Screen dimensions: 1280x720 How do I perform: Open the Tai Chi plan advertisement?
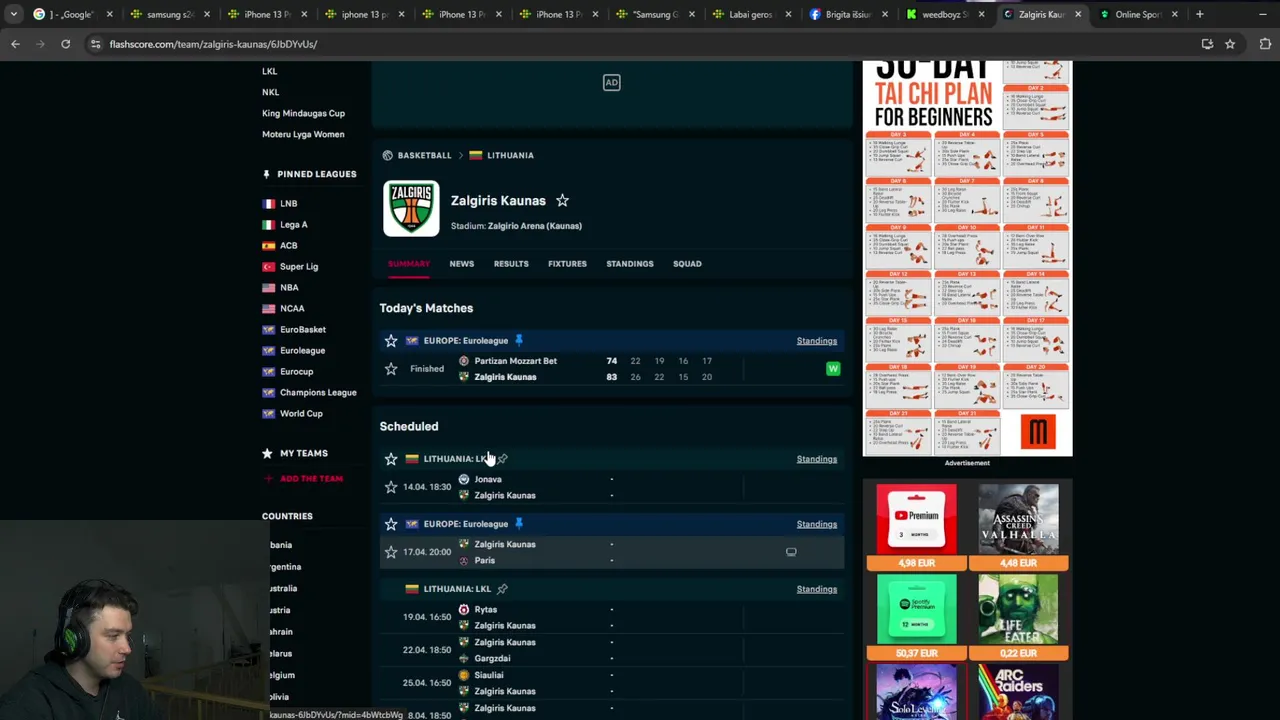(967, 258)
